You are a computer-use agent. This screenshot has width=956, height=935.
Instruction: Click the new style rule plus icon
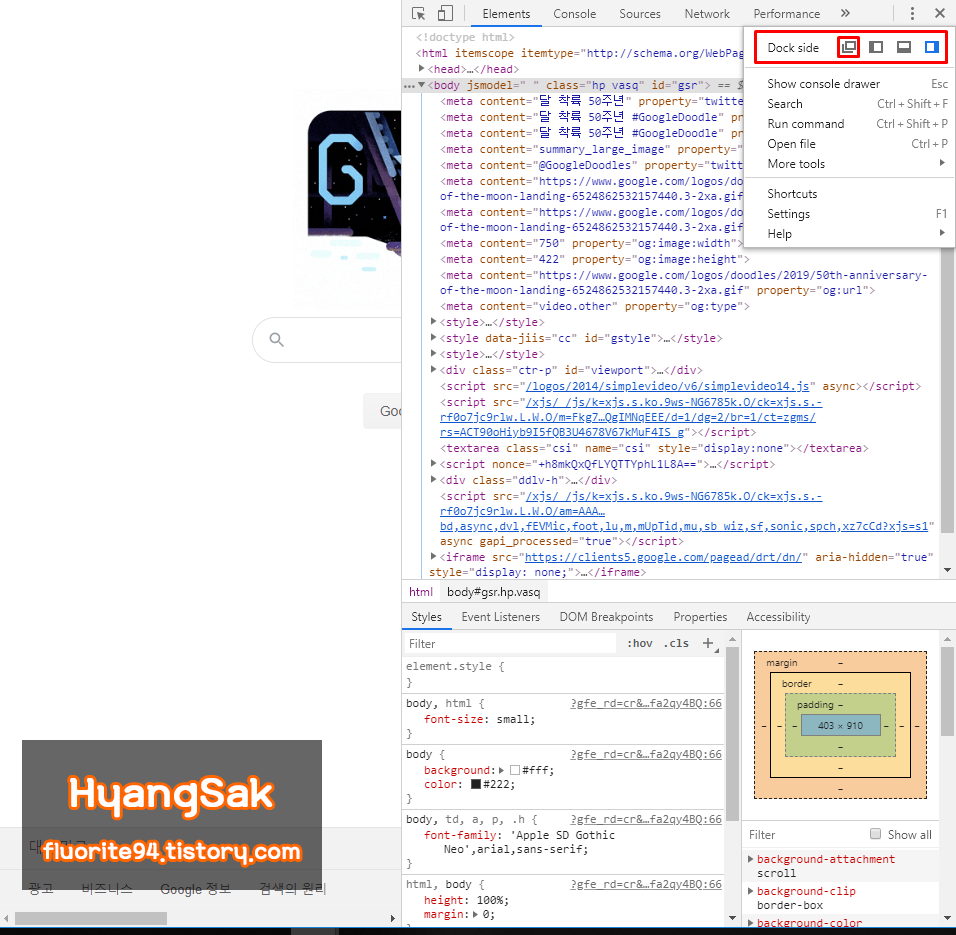[x=708, y=643]
